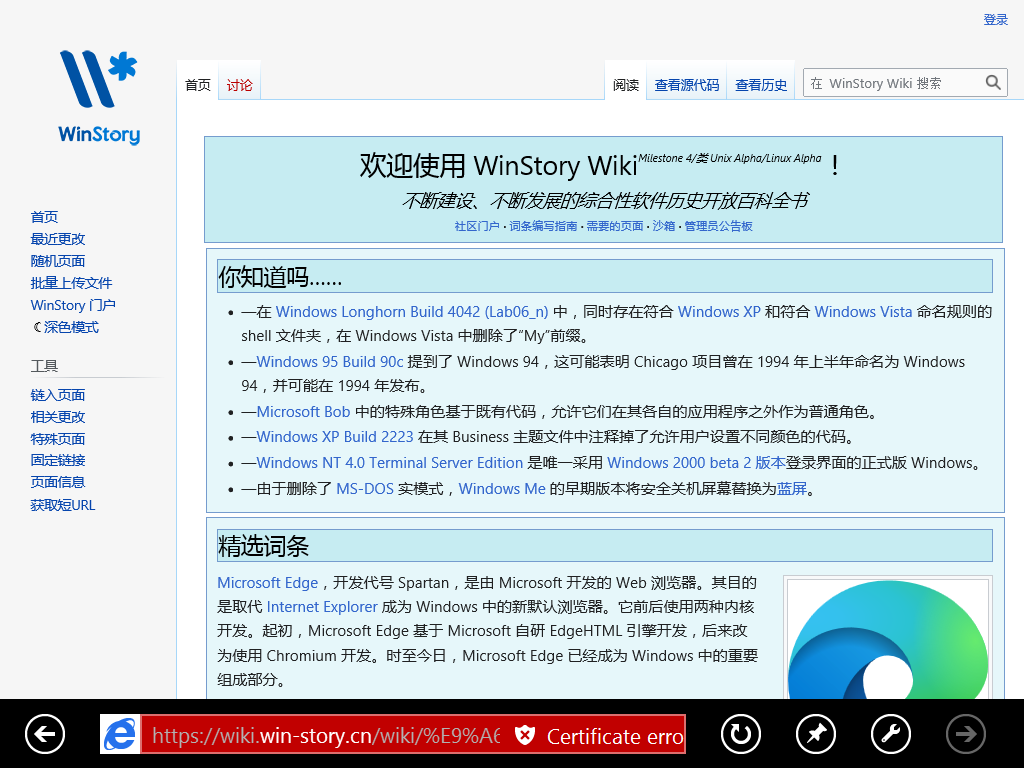Click the Microsoft Bob link
This screenshot has width=1024, height=768.
(x=303, y=412)
